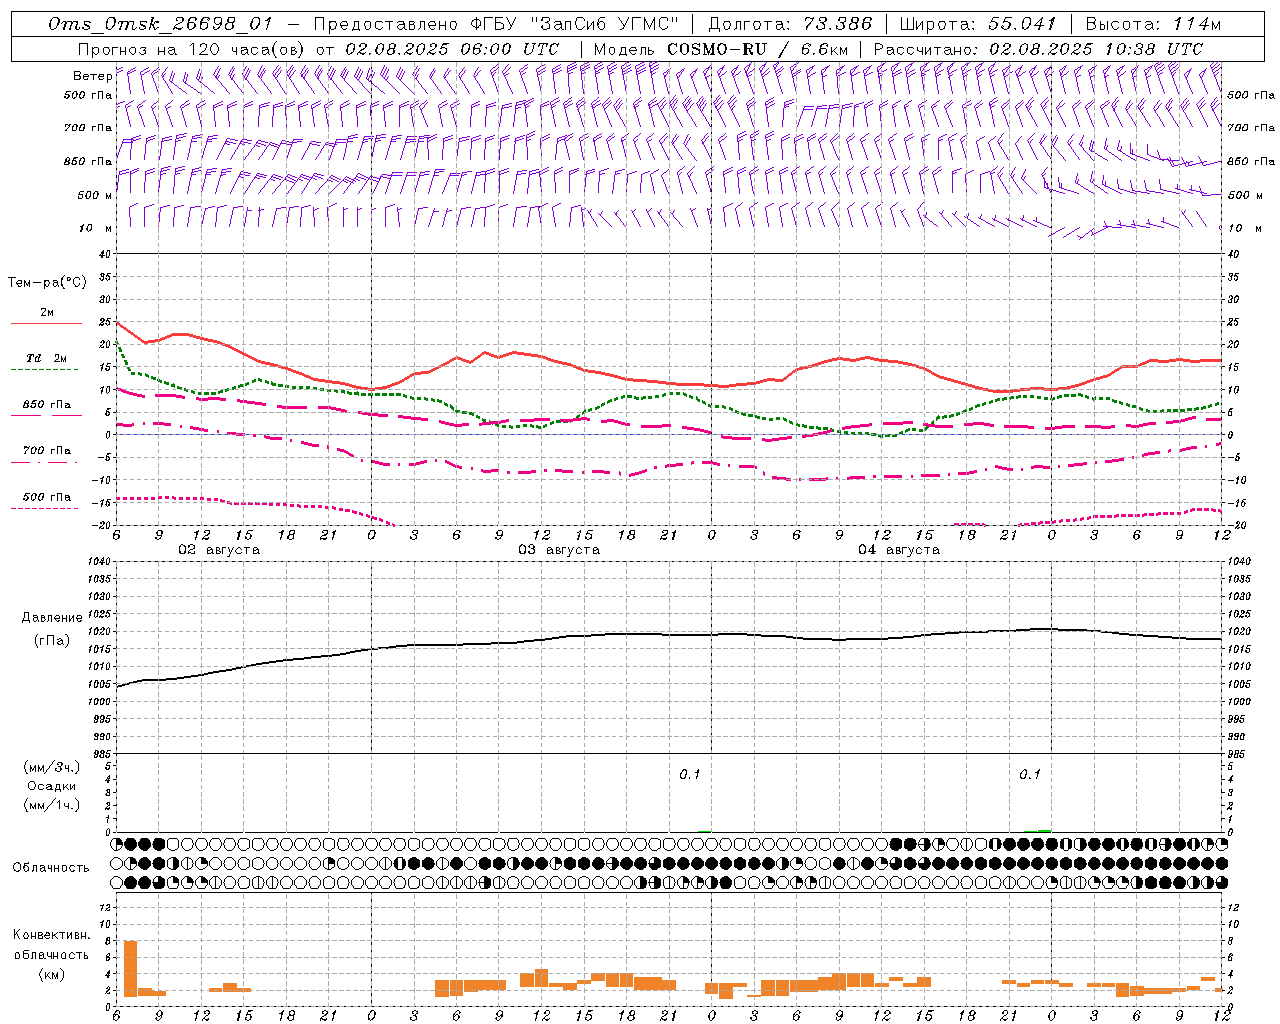Screen dimensions: 1280x1024
Task: Click the tallest orange convective cloud bar reaching 8 km
Action: (x=130, y=968)
